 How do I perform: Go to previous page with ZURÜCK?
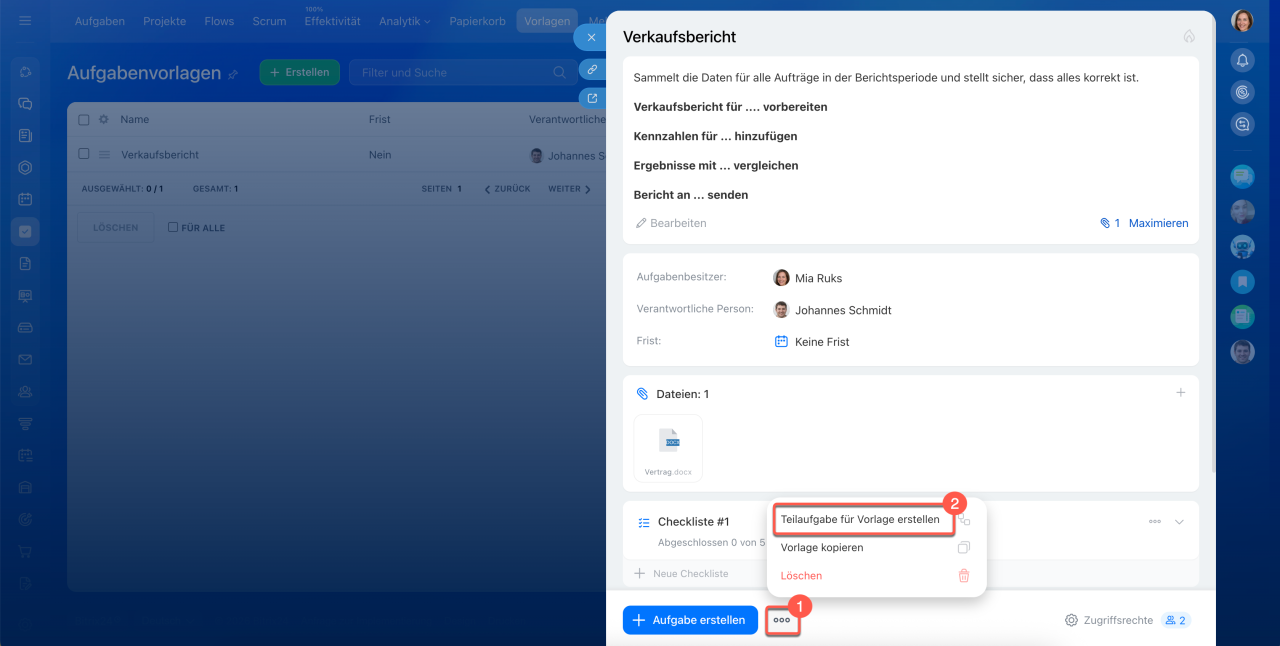tap(507, 188)
